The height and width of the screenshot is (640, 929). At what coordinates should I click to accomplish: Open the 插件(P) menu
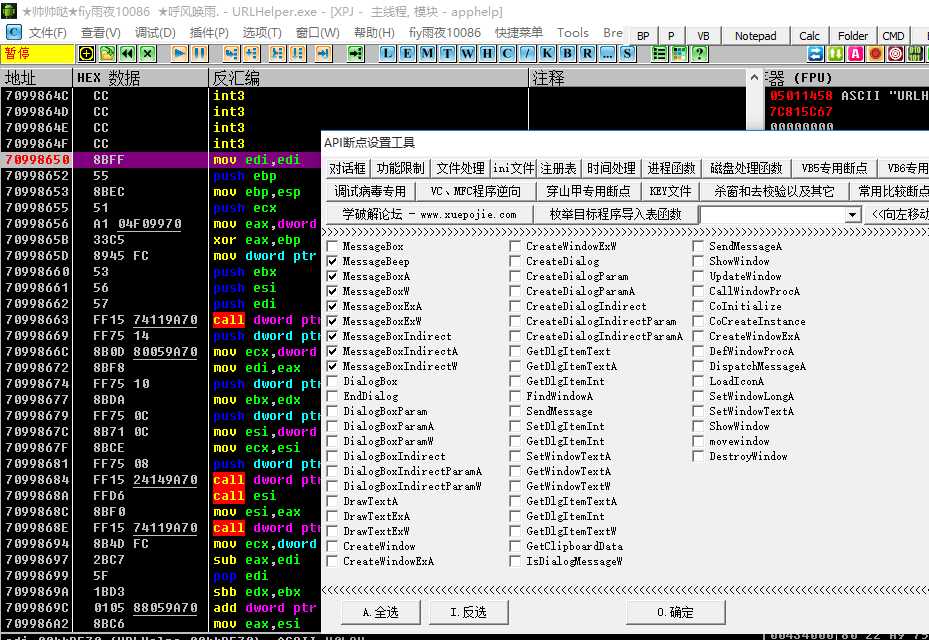[x=209, y=33]
